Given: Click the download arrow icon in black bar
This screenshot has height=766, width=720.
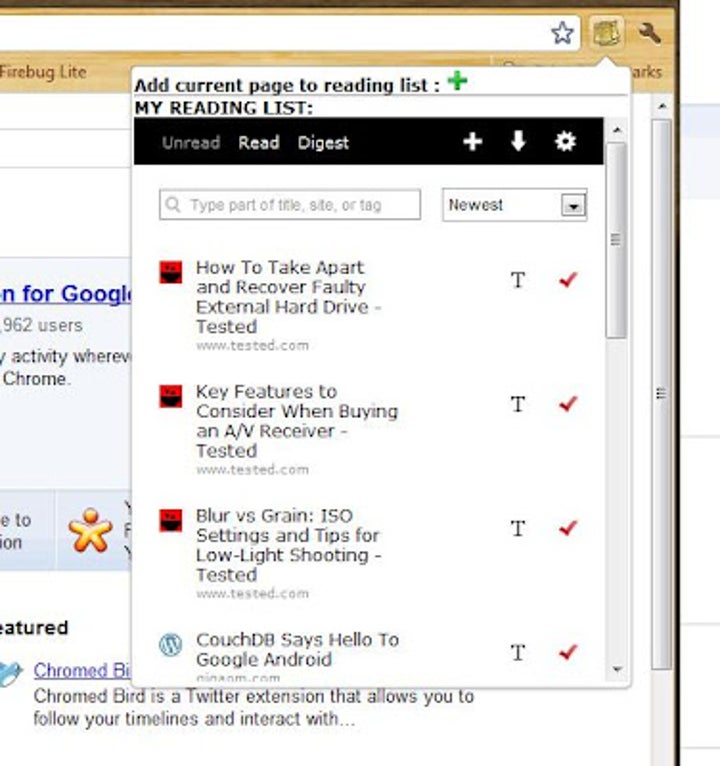Looking at the screenshot, I should 518,142.
